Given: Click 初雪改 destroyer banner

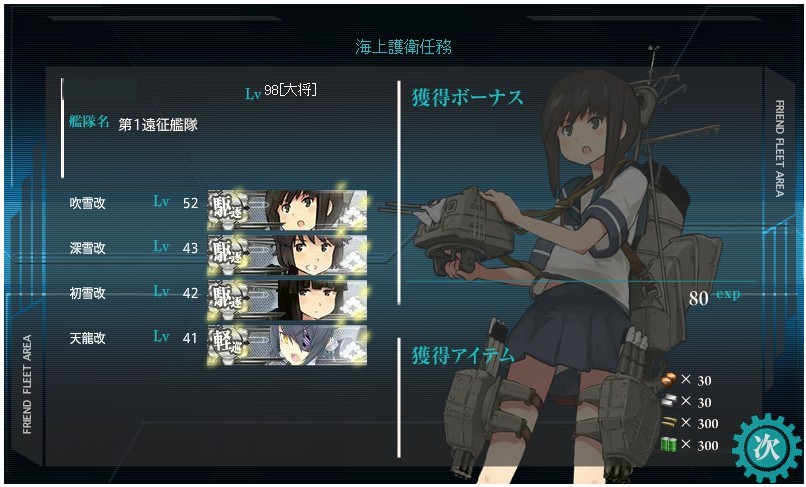Looking at the screenshot, I should pyautogui.click(x=287, y=300).
